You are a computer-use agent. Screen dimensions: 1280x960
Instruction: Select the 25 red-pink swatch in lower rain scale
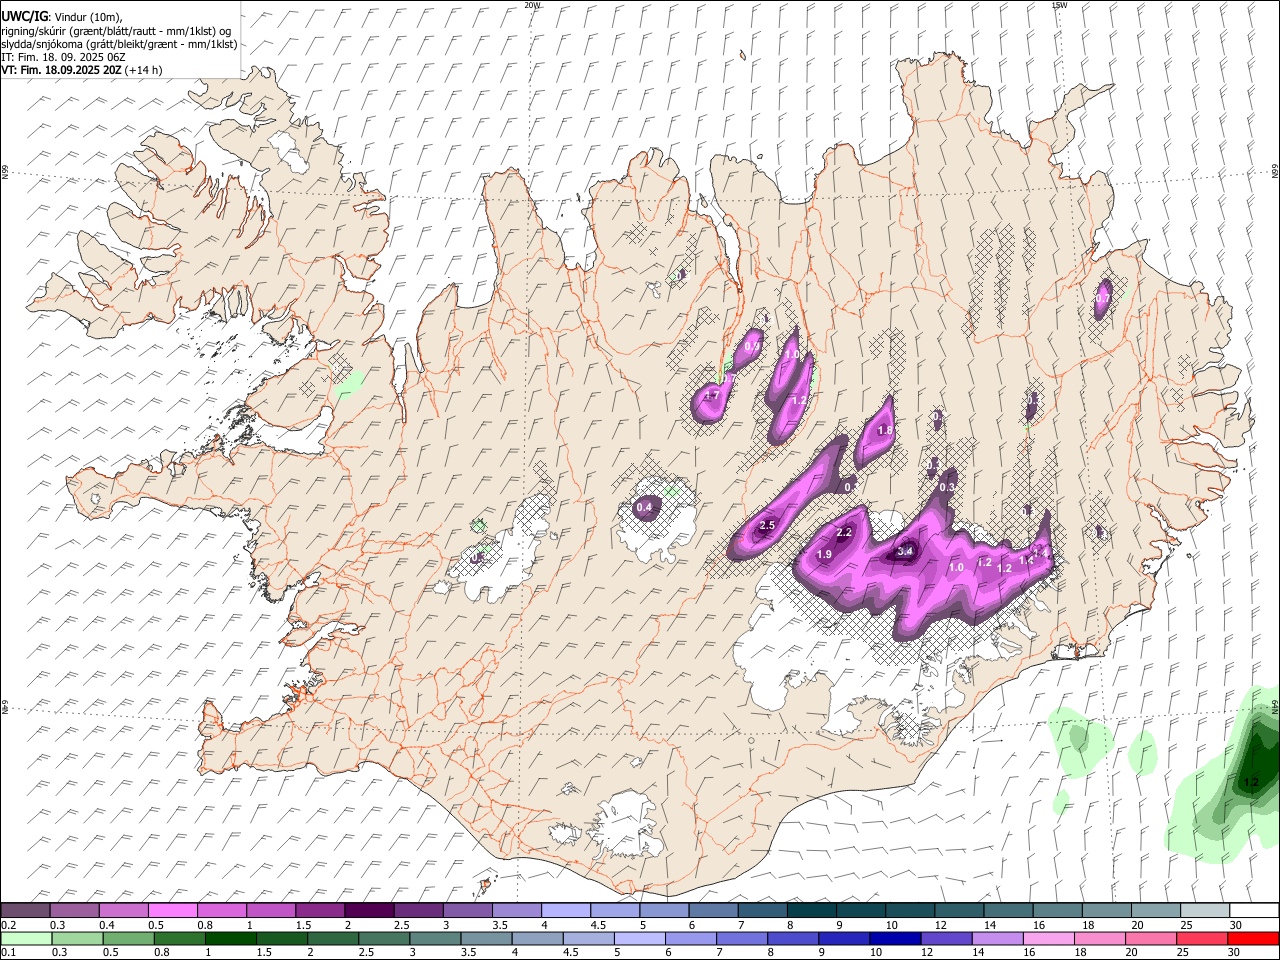coord(1202,938)
